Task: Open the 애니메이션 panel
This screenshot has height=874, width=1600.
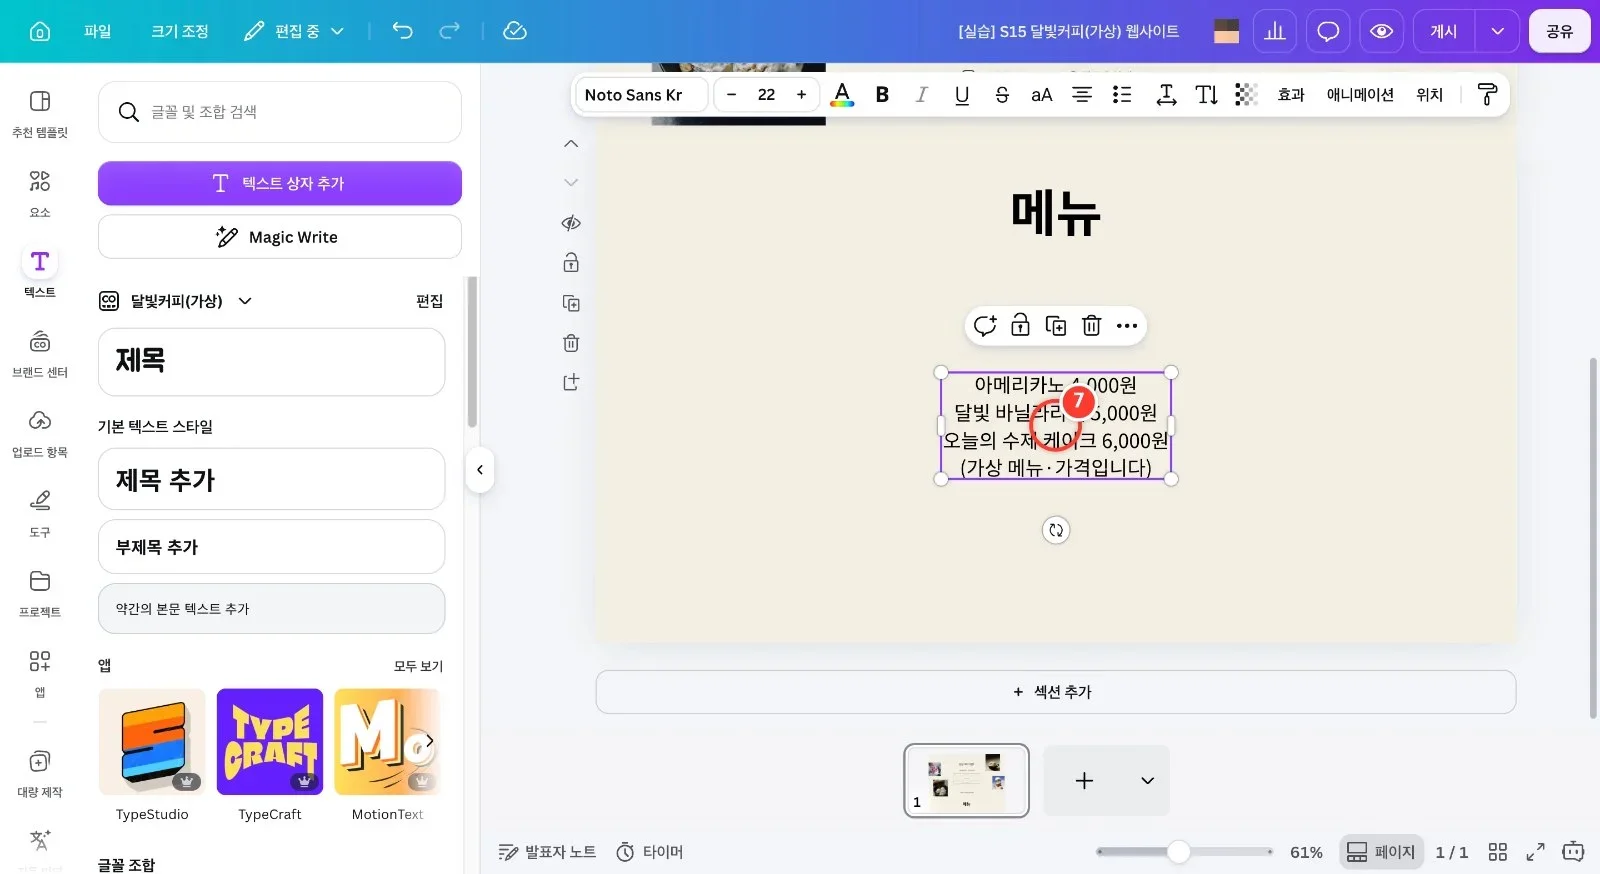Action: coord(1360,95)
